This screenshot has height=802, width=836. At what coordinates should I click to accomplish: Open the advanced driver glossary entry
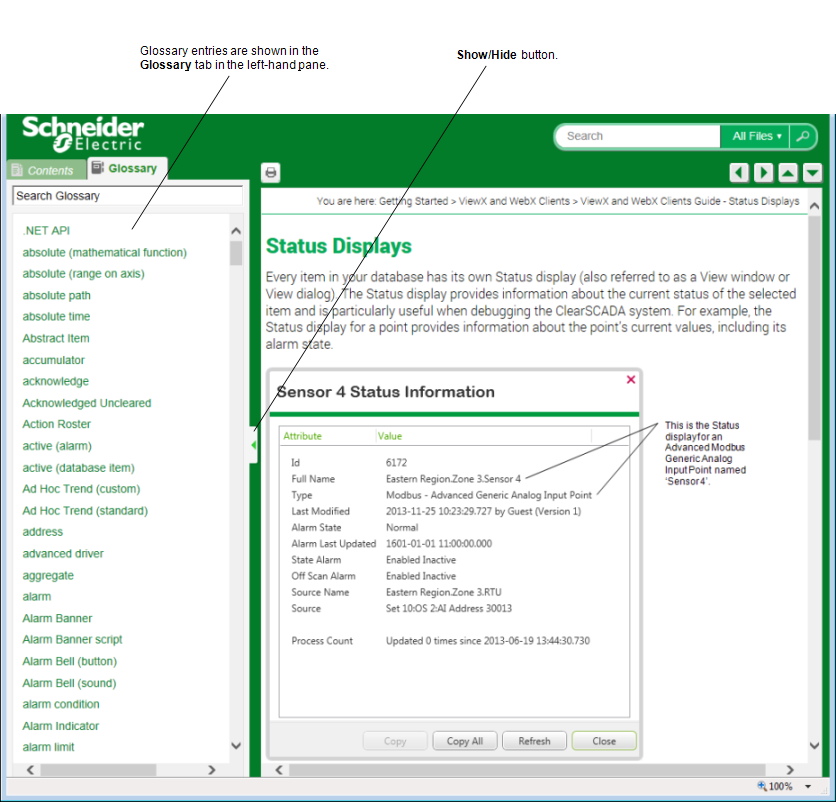coord(63,554)
